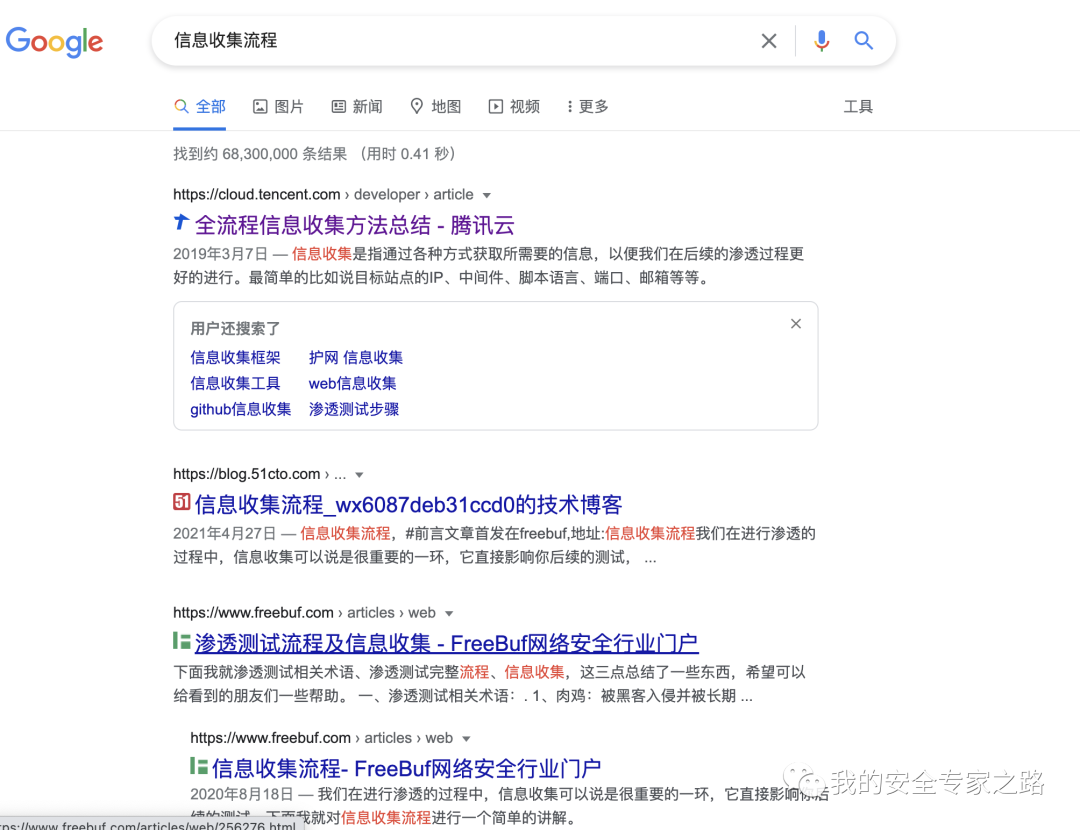
Task: Search related term 信息收集框架
Action: (x=236, y=357)
